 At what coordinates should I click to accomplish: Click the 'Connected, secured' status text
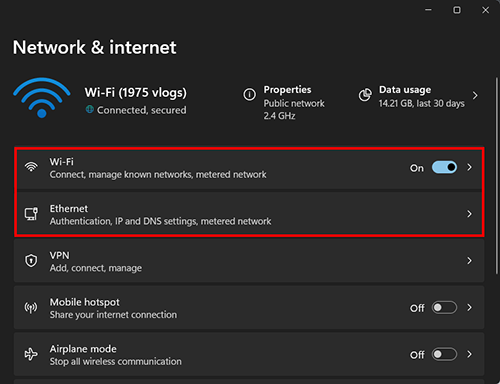[141, 110]
